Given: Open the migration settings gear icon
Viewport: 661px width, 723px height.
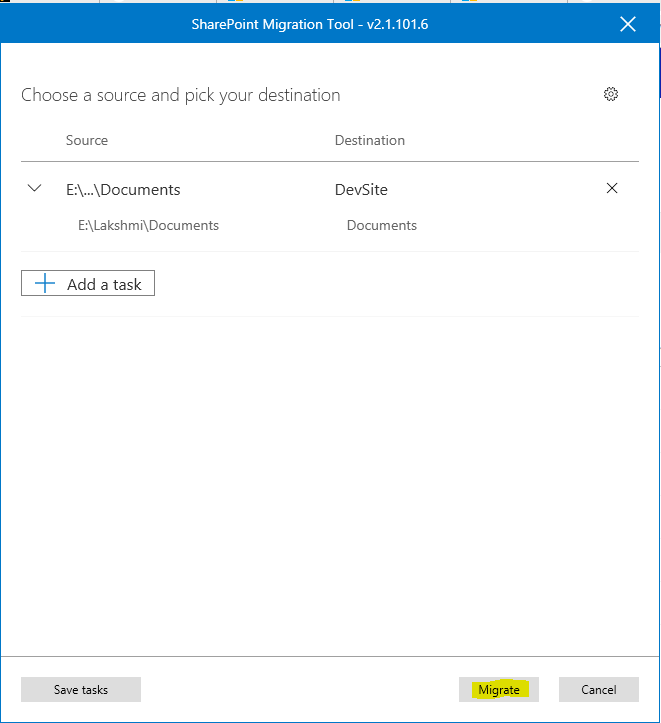Looking at the screenshot, I should click(x=611, y=94).
